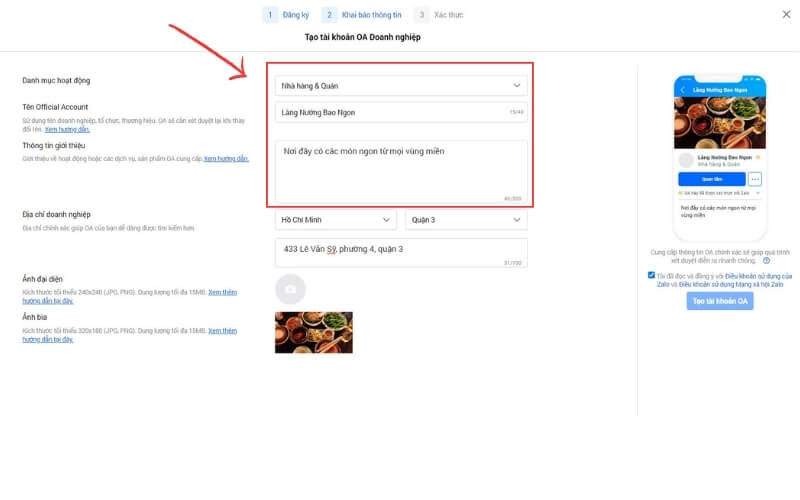This screenshot has height=500, width=800.
Task: Click the Danh mục hoạt động label
Action: tap(56, 81)
